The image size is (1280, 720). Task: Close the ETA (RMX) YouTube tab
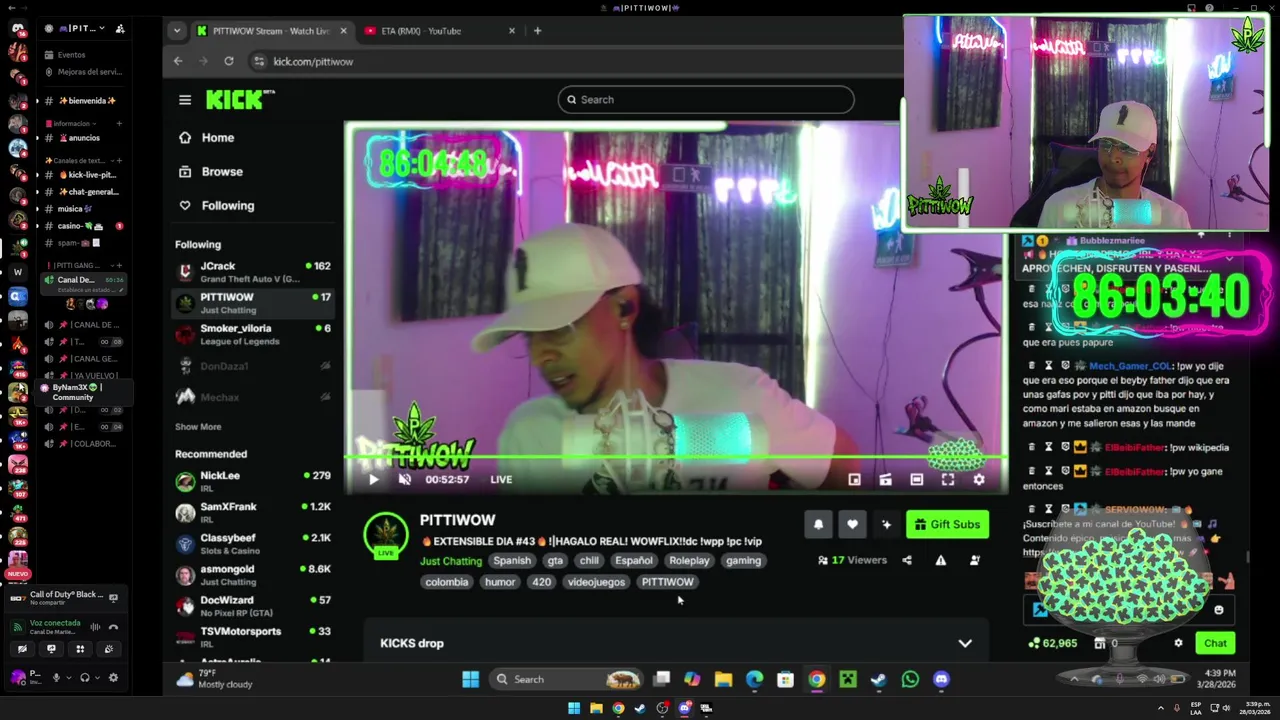(x=512, y=31)
